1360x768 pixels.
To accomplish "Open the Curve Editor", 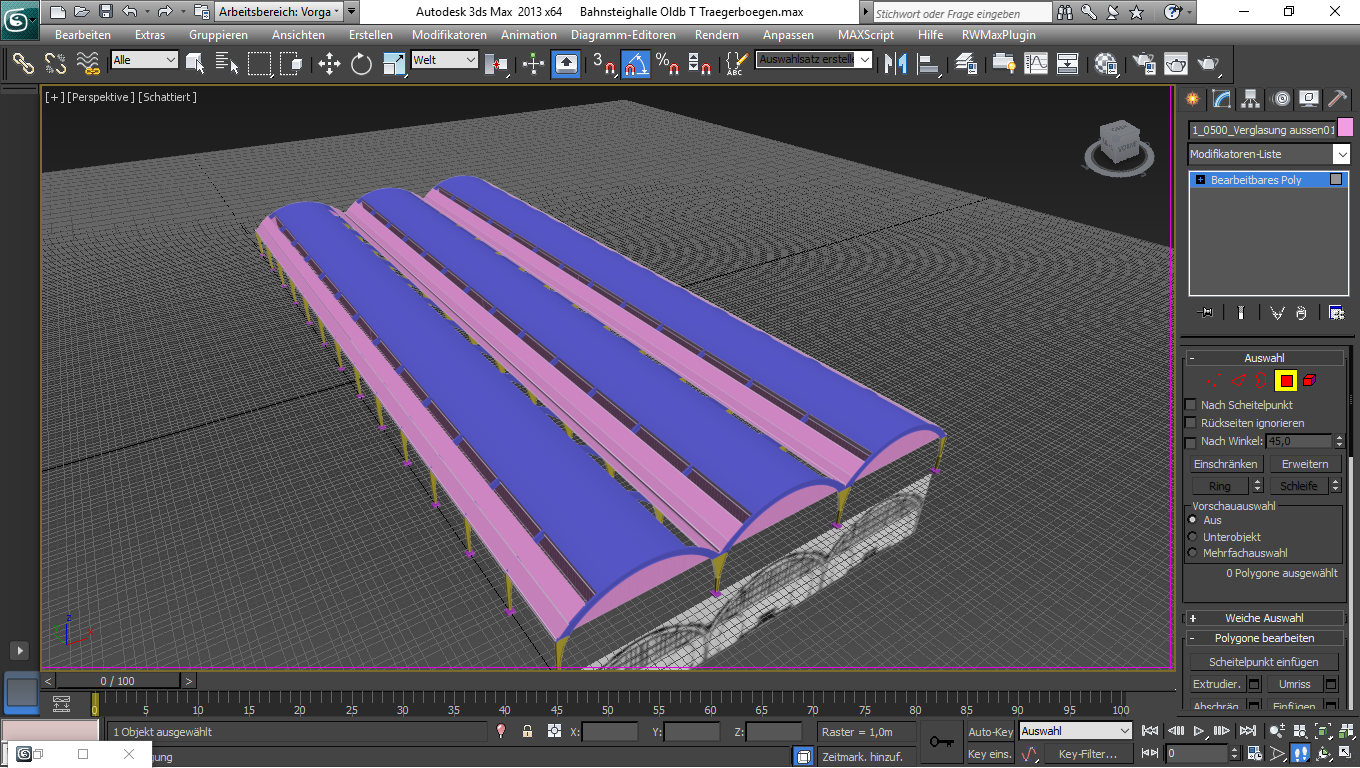I will [1036, 64].
